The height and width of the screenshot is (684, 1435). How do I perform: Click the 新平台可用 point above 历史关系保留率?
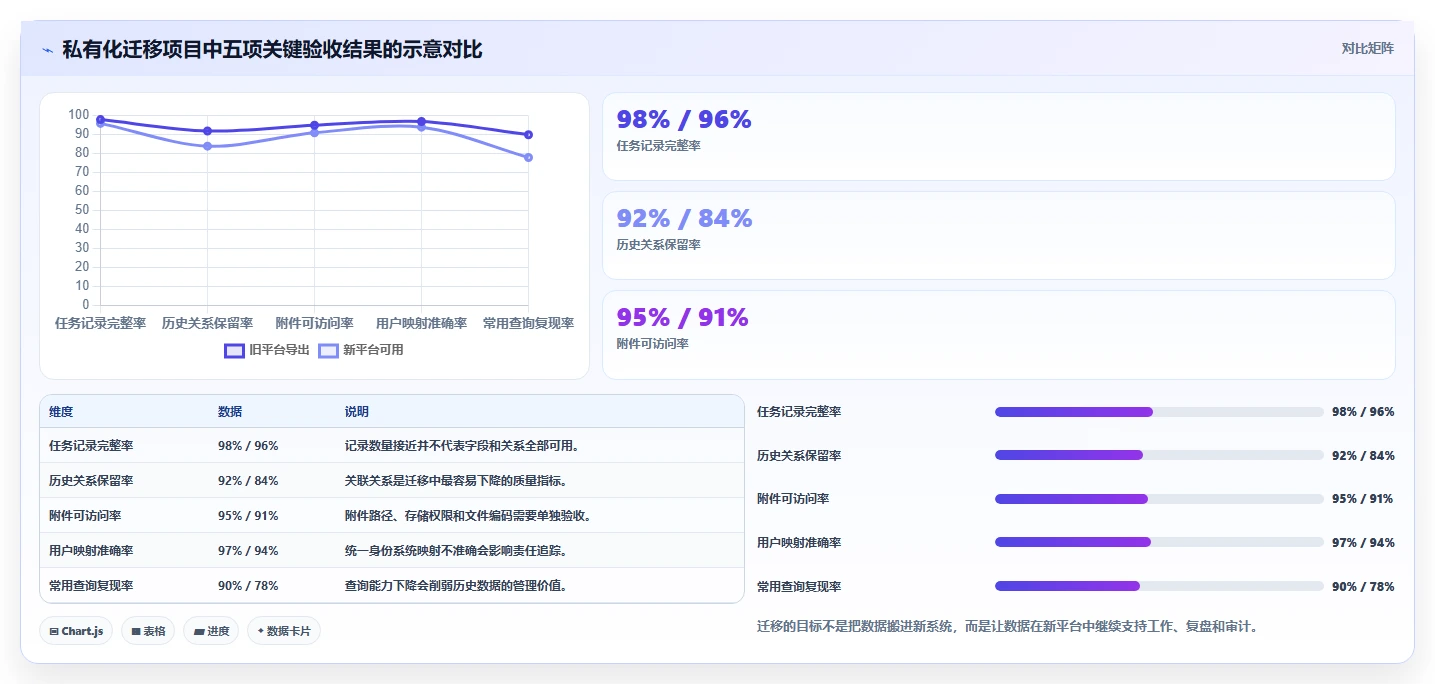point(207,146)
